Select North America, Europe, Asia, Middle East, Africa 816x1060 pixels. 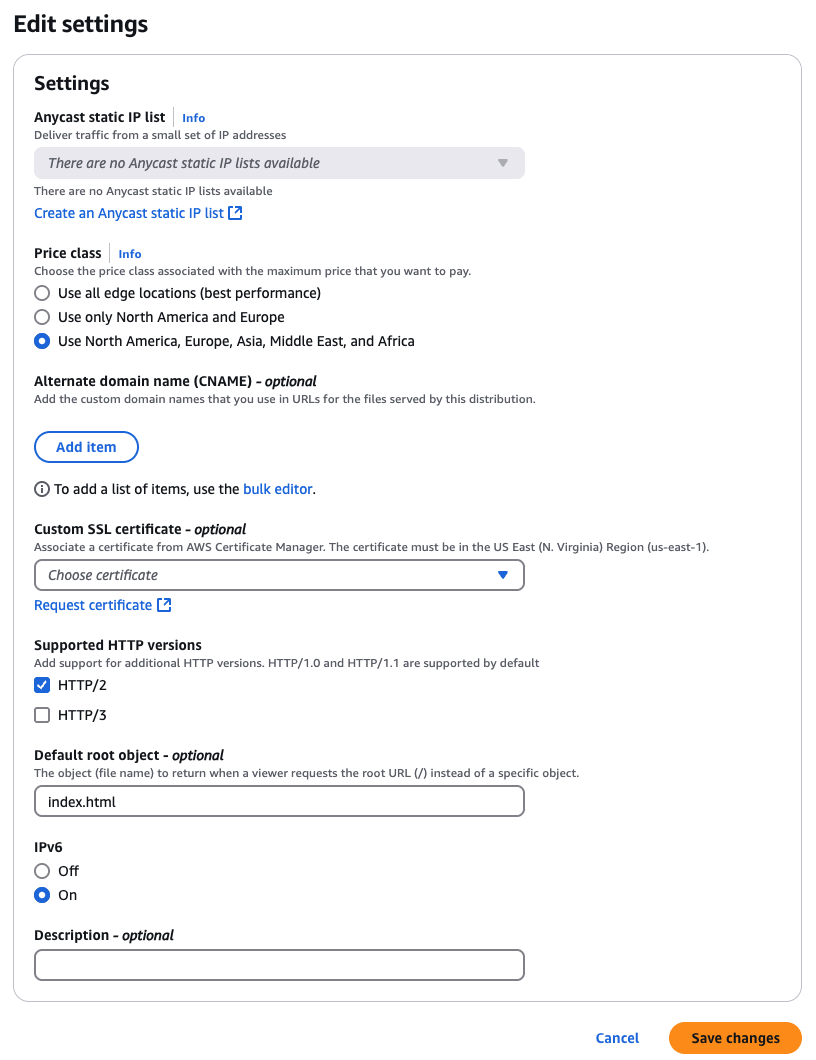(x=42, y=341)
